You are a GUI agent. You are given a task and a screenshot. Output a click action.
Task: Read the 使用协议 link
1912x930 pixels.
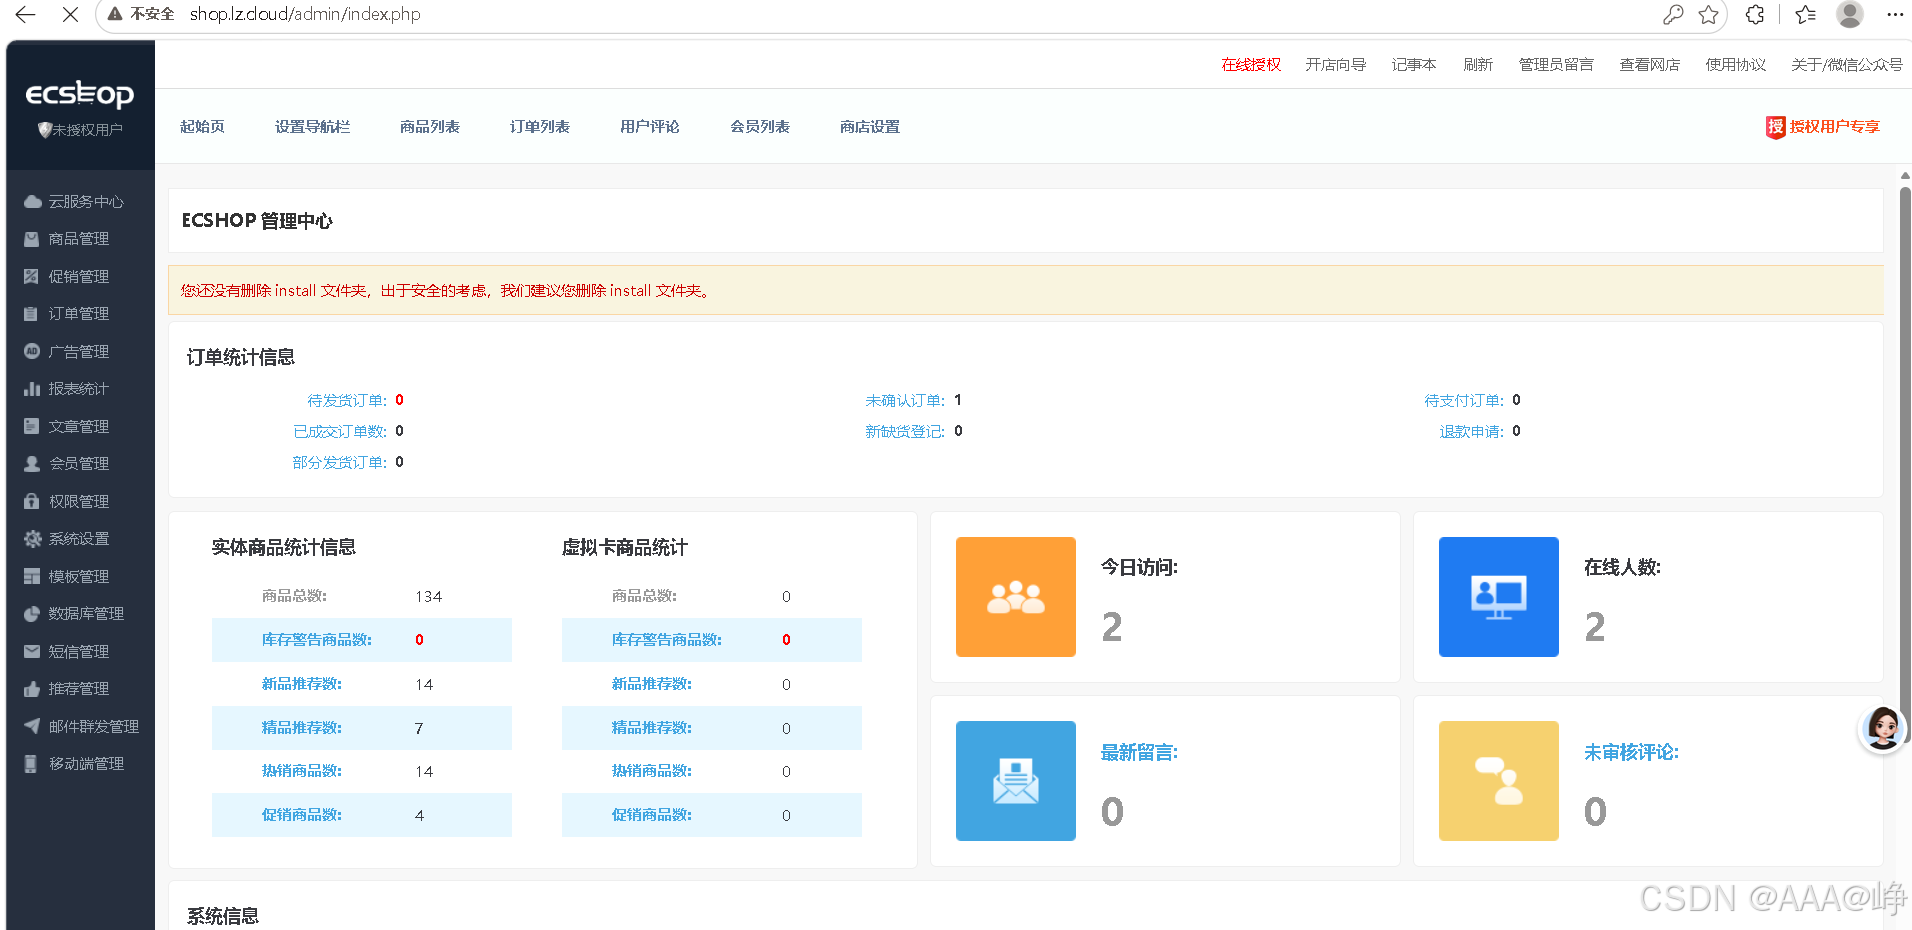(x=1736, y=65)
